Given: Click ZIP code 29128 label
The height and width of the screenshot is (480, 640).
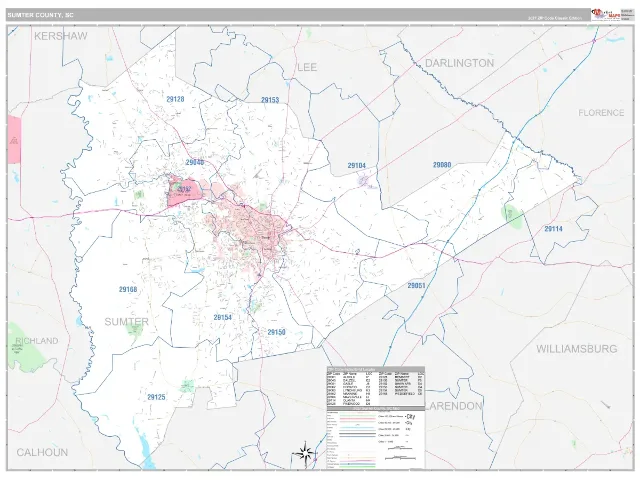Looking at the screenshot, I should tap(175, 99).
